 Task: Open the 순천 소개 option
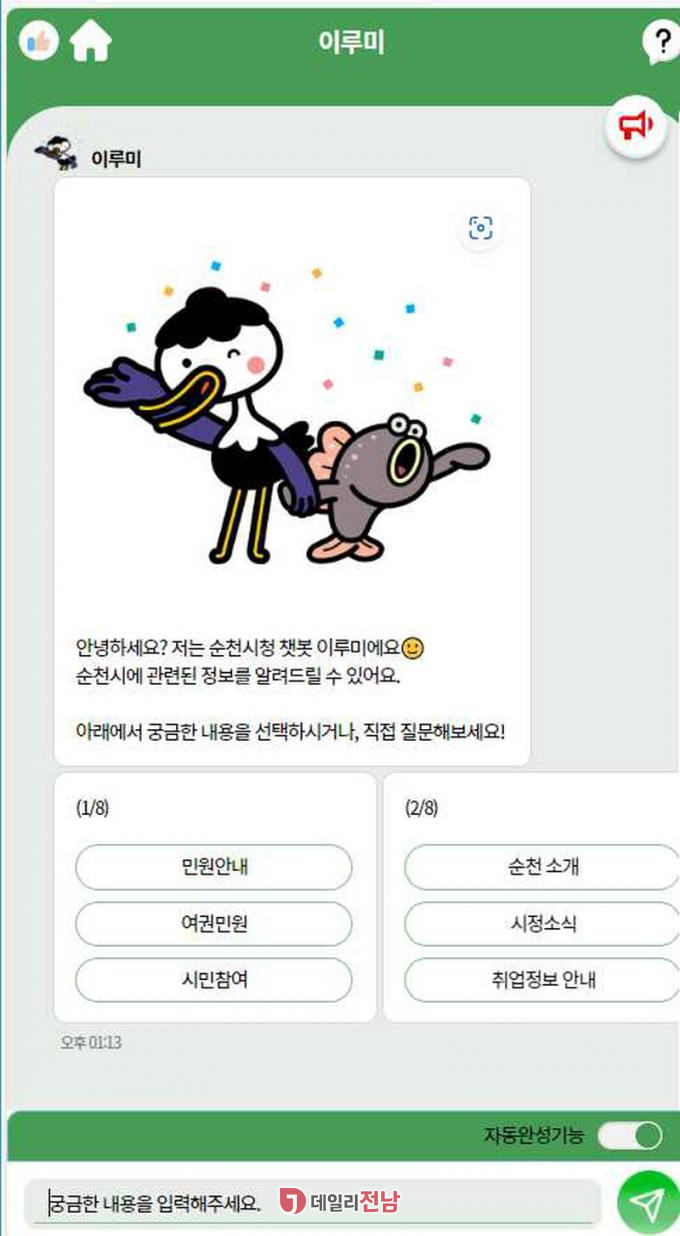click(x=542, y=867)
